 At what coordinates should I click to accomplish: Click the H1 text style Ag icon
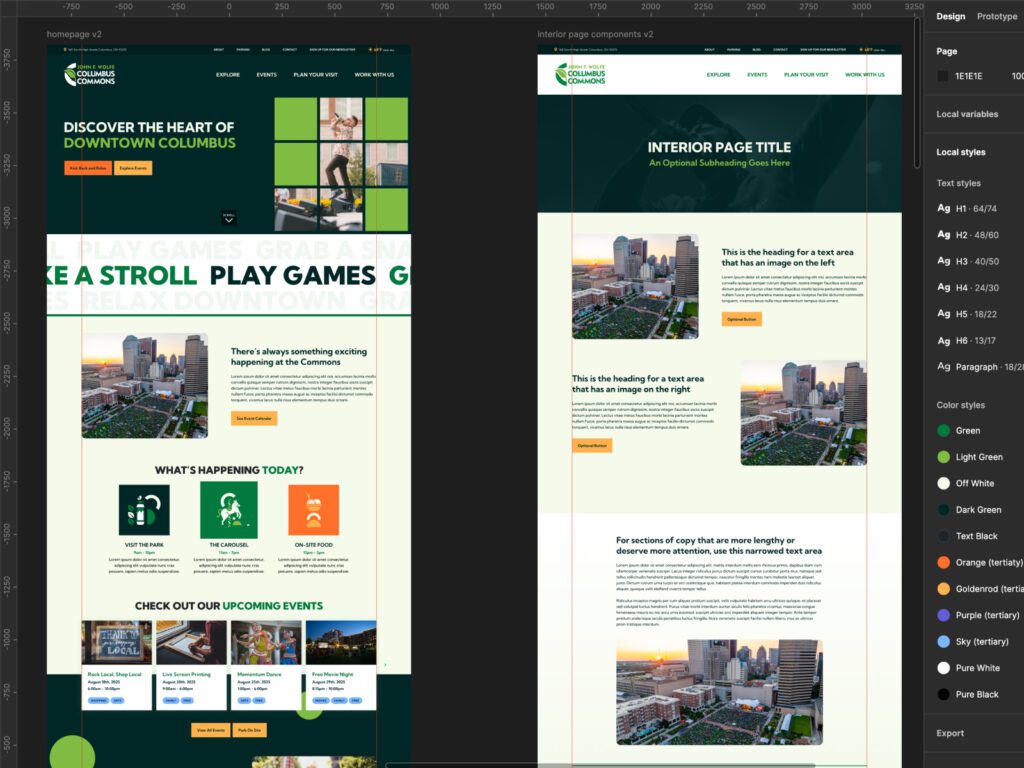943,208
